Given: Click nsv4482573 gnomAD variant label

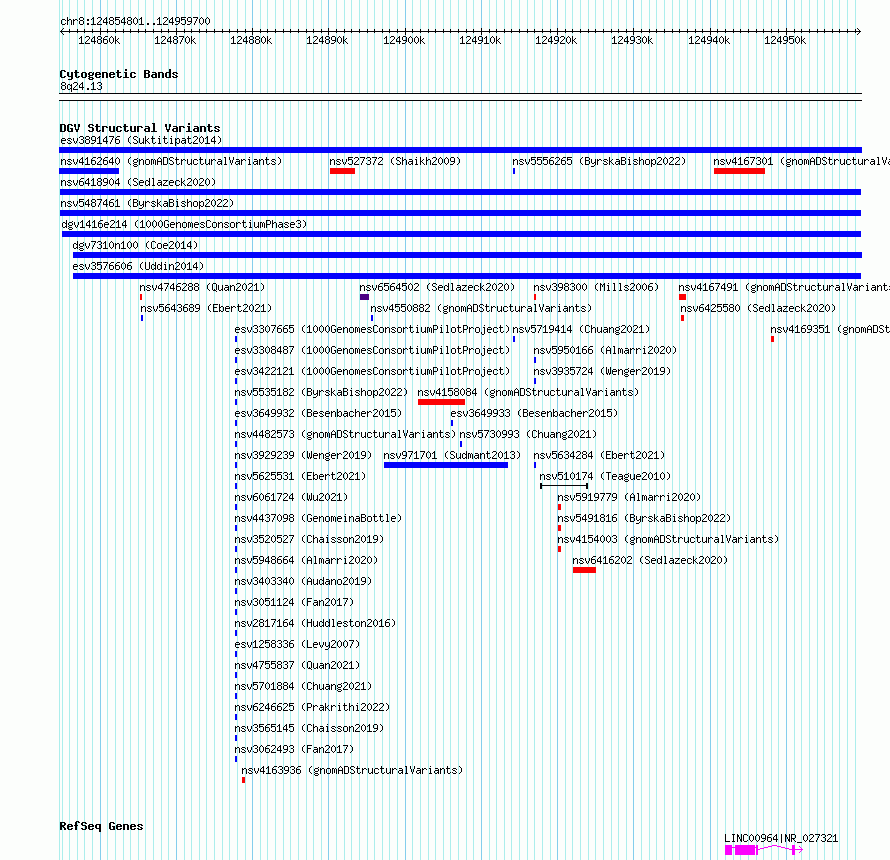Looking at the screenshot, I should pyautogui.click(x=345, y=434).
